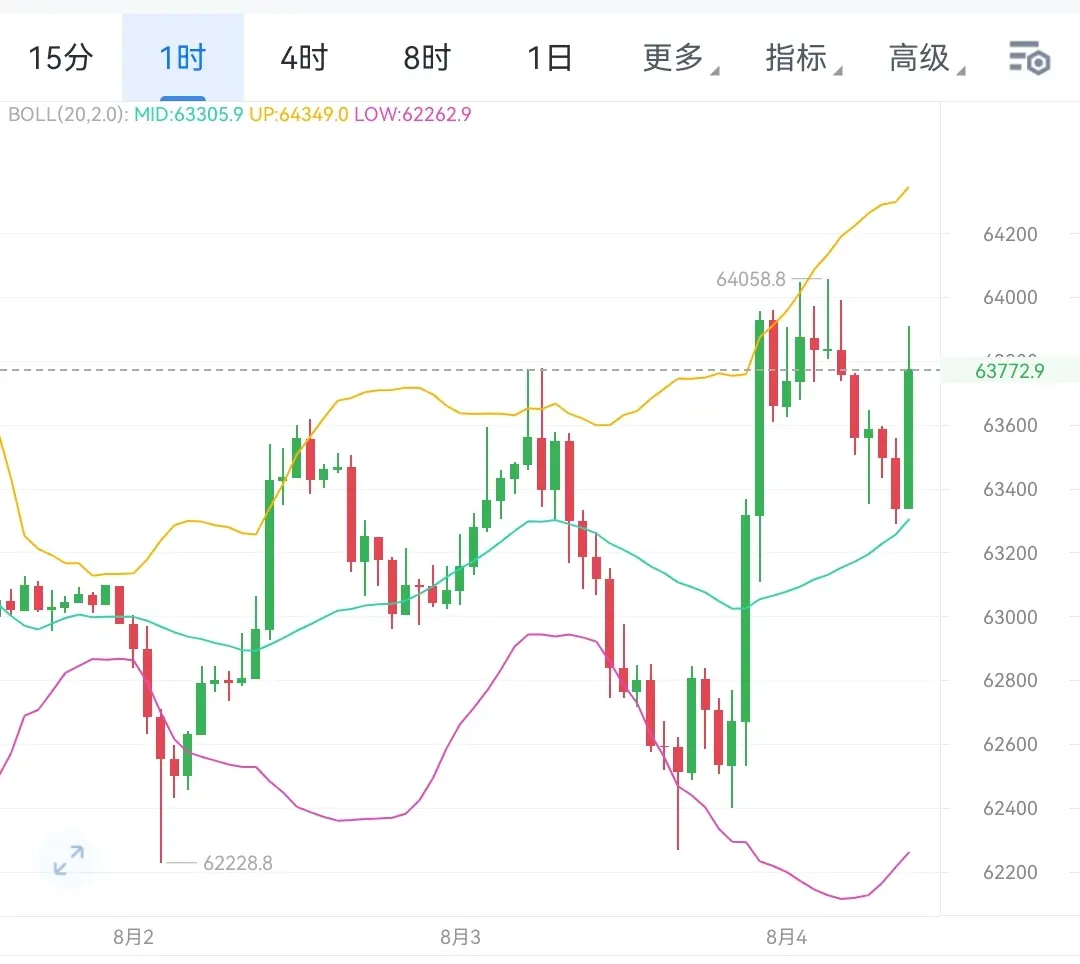Screen dimensions: 1080x964
Task: Click the MID:63305.9 value
Action: click(188, 114)
